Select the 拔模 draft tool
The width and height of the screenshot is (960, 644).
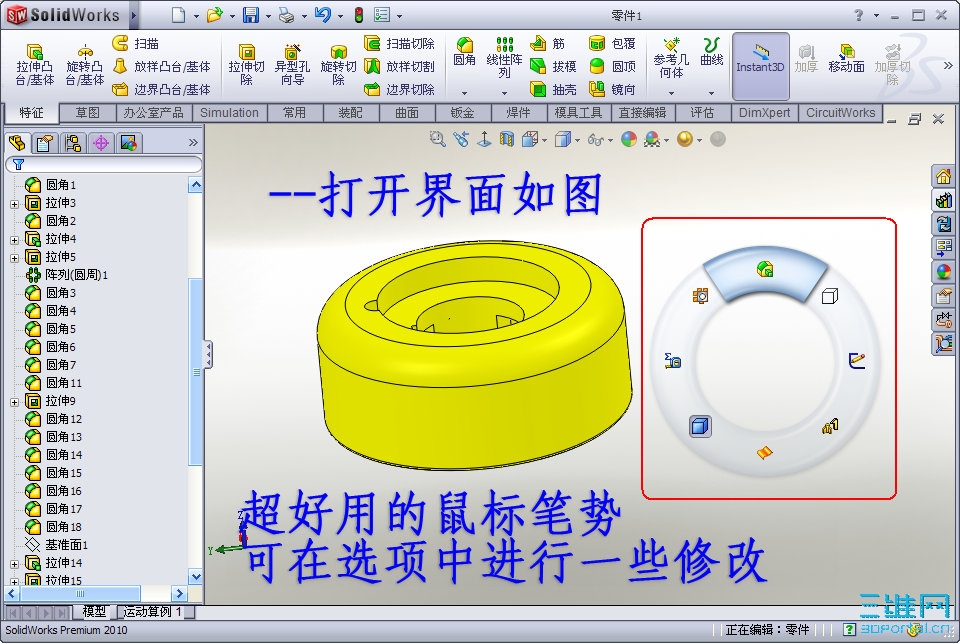pos(553,66)
